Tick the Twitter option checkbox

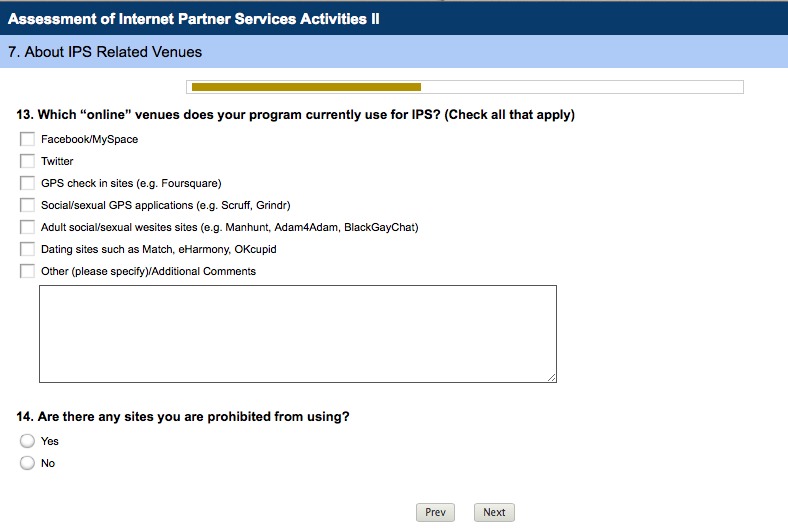click(27, 161)
